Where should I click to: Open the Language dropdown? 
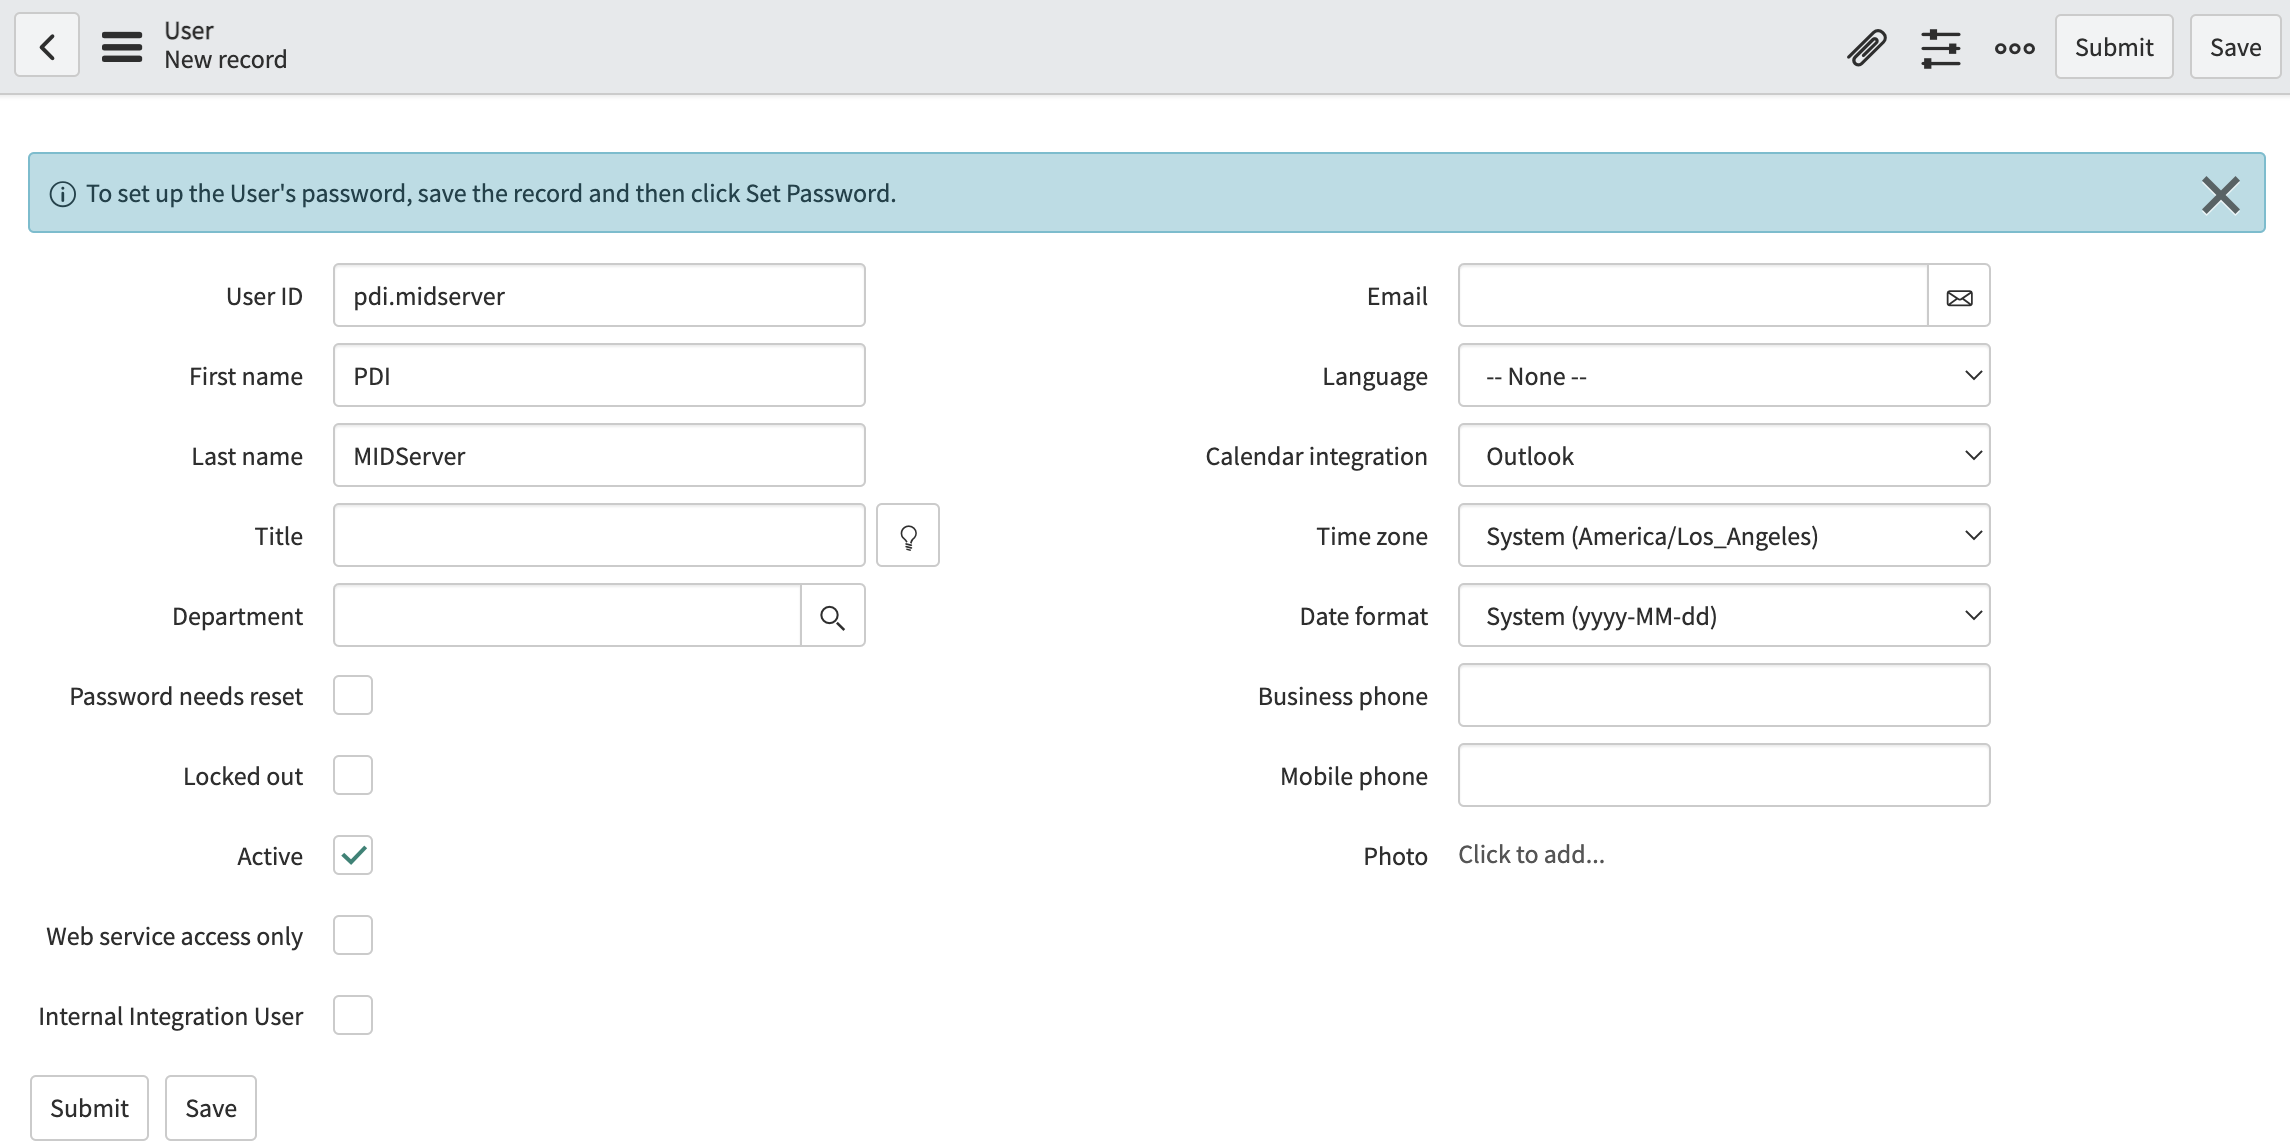click(x=1724, y=376)
